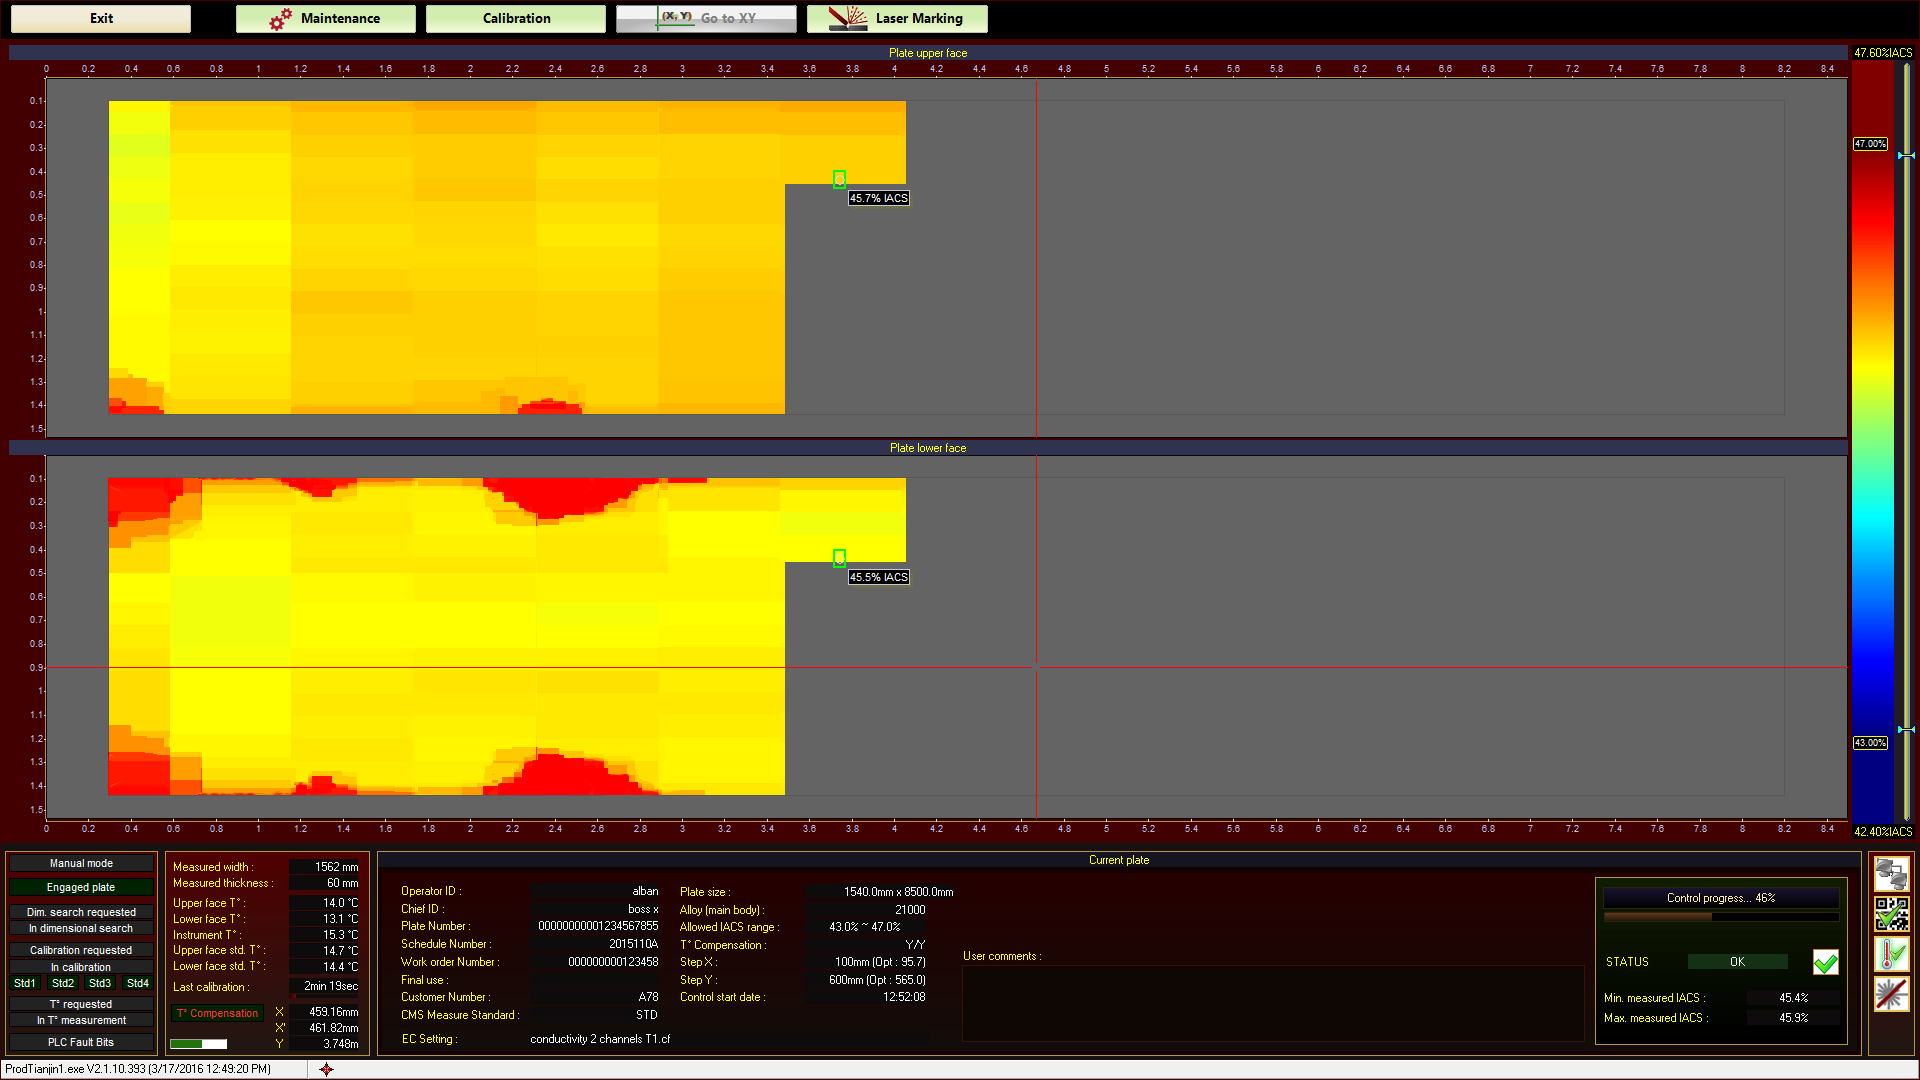Click the red crosshair status bar icon

(326, 1069)
